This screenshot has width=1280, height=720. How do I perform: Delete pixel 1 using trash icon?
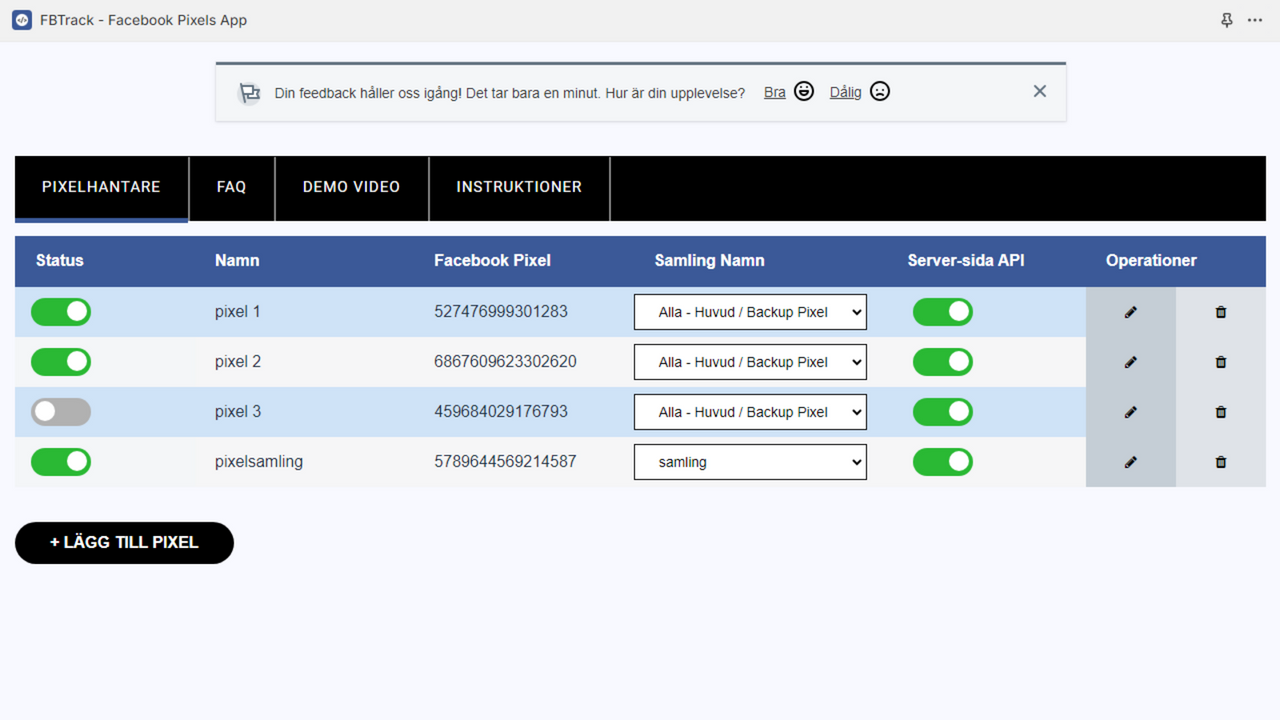click(x=1221, y=312)
